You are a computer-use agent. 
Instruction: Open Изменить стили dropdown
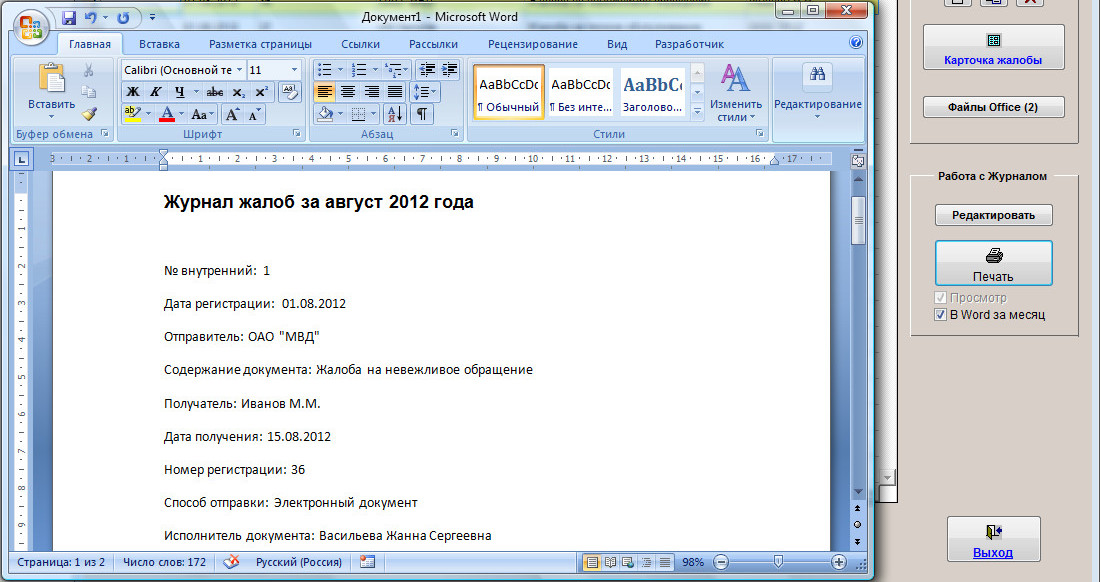coord(735,92)
